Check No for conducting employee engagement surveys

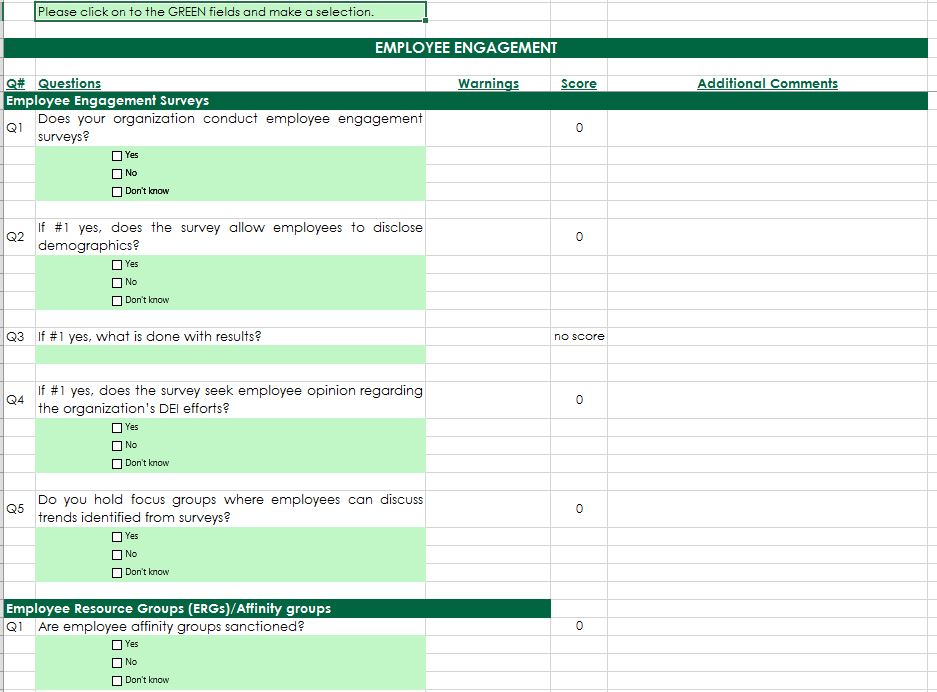point(117,174)
